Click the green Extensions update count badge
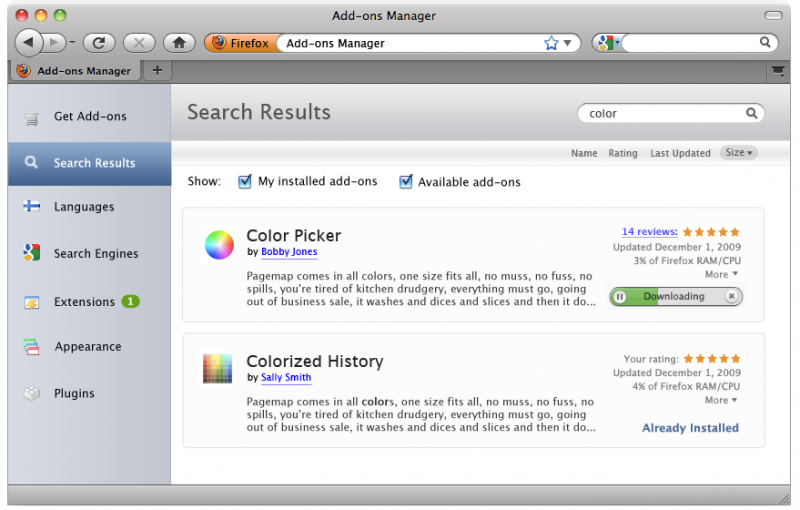Screen dimensions: 800x510 [131, 301]
